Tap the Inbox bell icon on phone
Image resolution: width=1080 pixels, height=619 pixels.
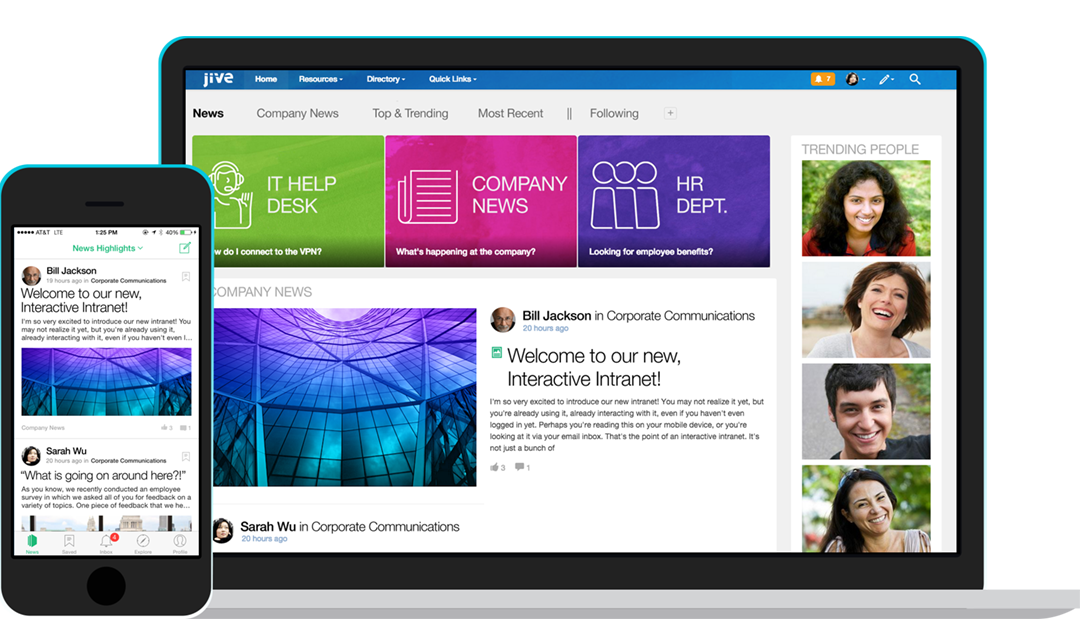click(x=107, y=541)
